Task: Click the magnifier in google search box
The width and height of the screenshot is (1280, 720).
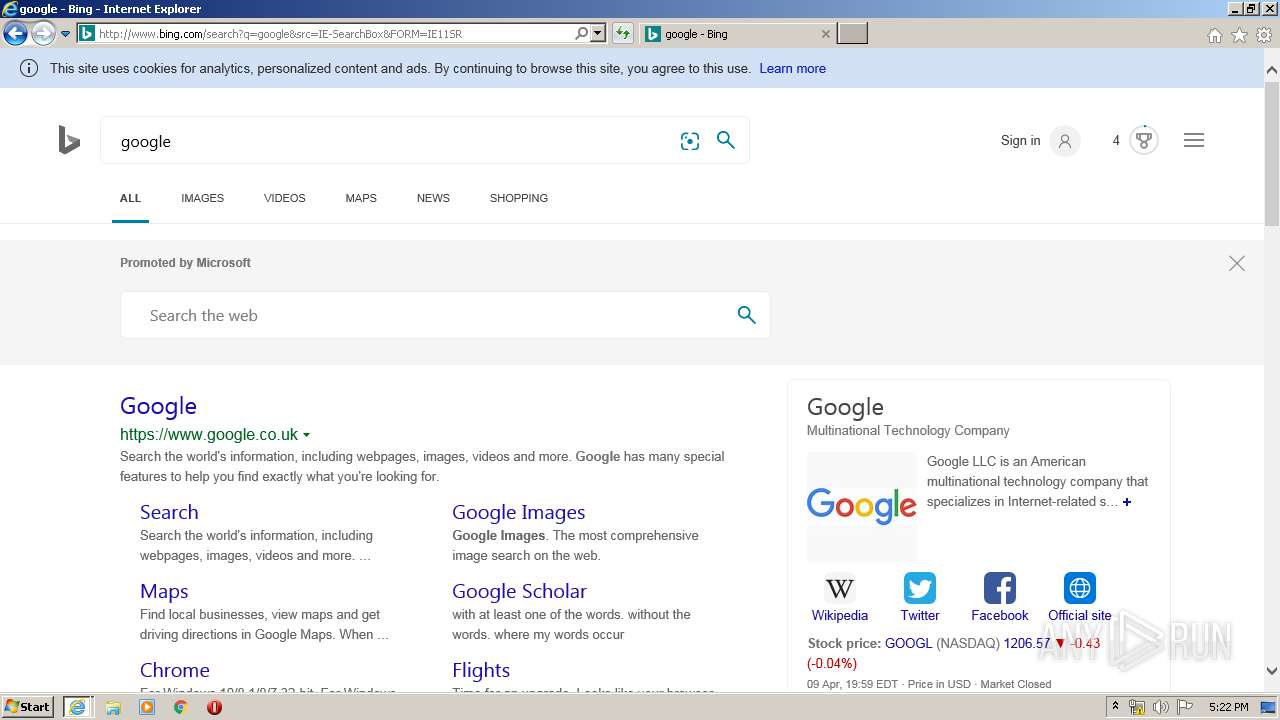Action: pyautogui.click(x=726, y=140)
